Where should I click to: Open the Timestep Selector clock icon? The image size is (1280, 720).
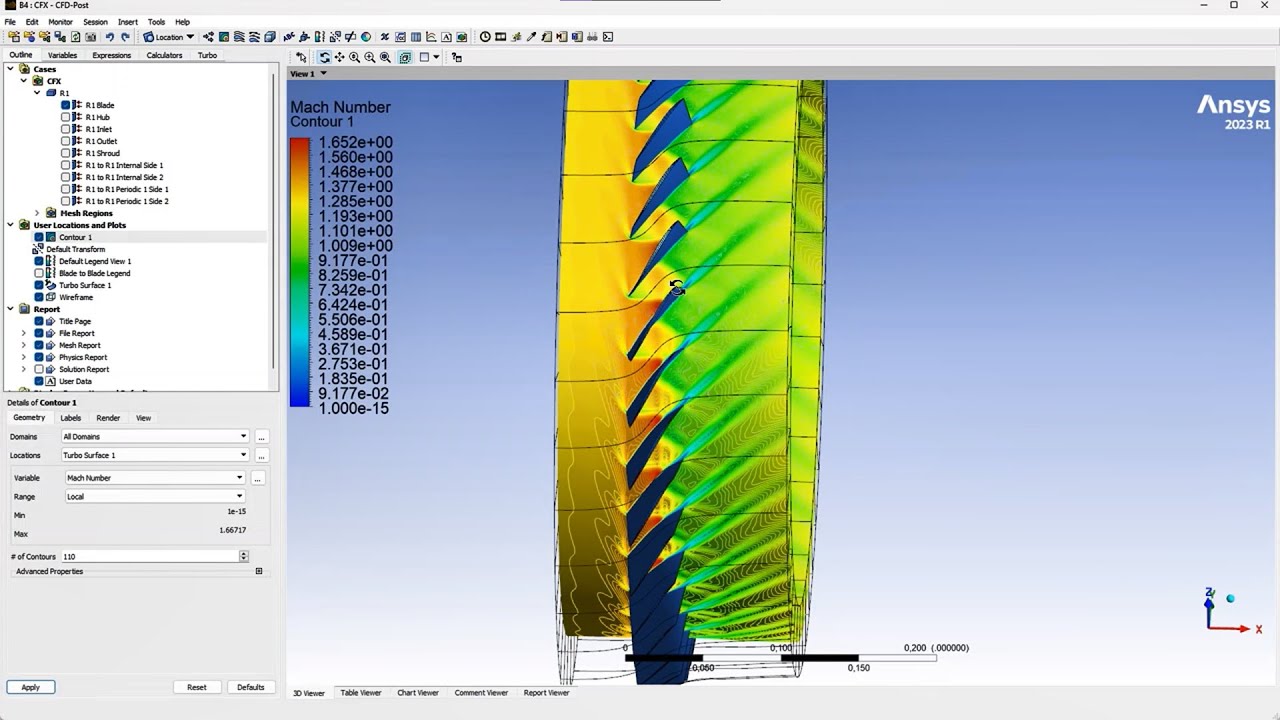tap(485, 37)
